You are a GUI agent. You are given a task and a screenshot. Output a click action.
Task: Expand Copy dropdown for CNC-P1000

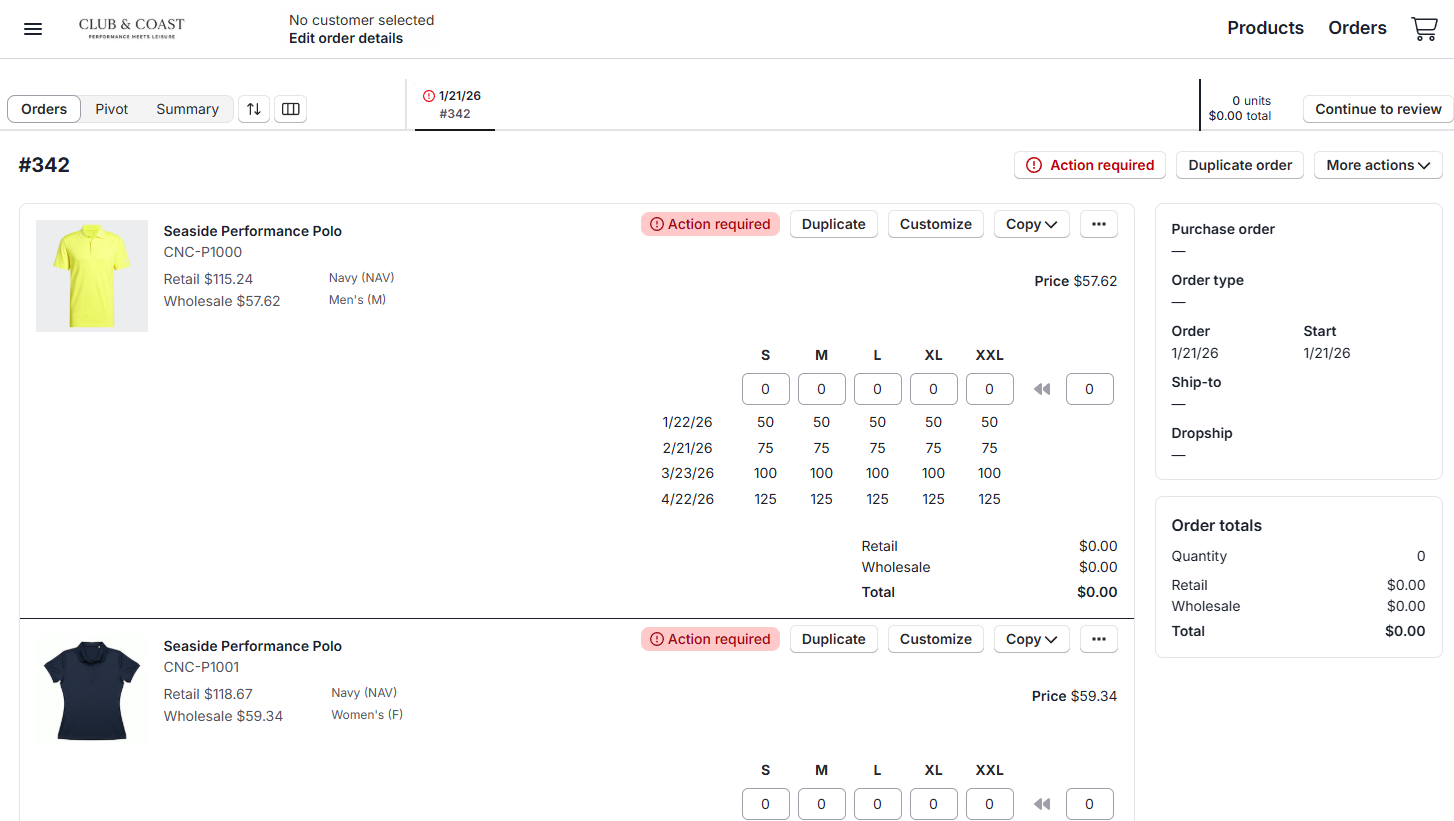(1031, 224)
